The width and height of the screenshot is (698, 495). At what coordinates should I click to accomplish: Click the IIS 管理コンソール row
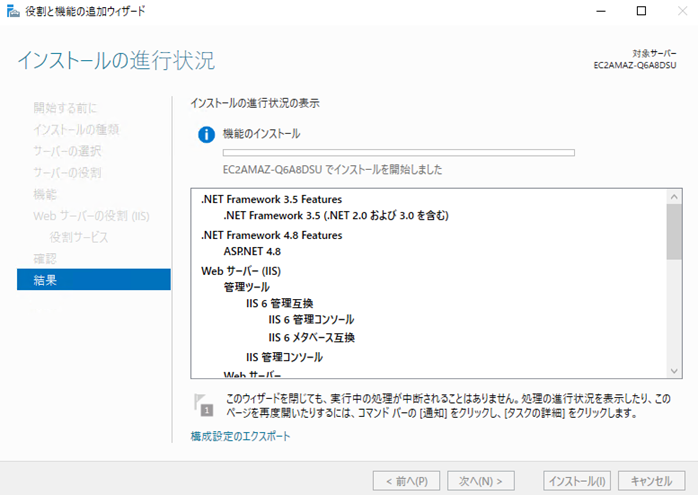(x=284, y=357)
